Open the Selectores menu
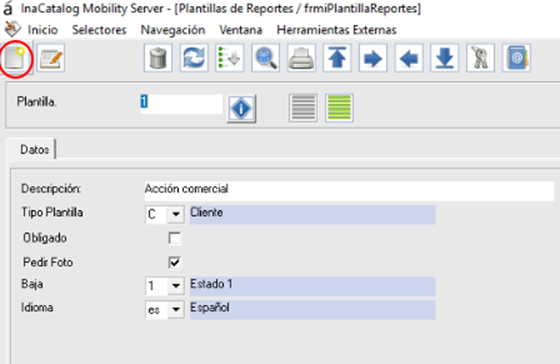The width and height of the screenshot is (560, 364). 99,30
